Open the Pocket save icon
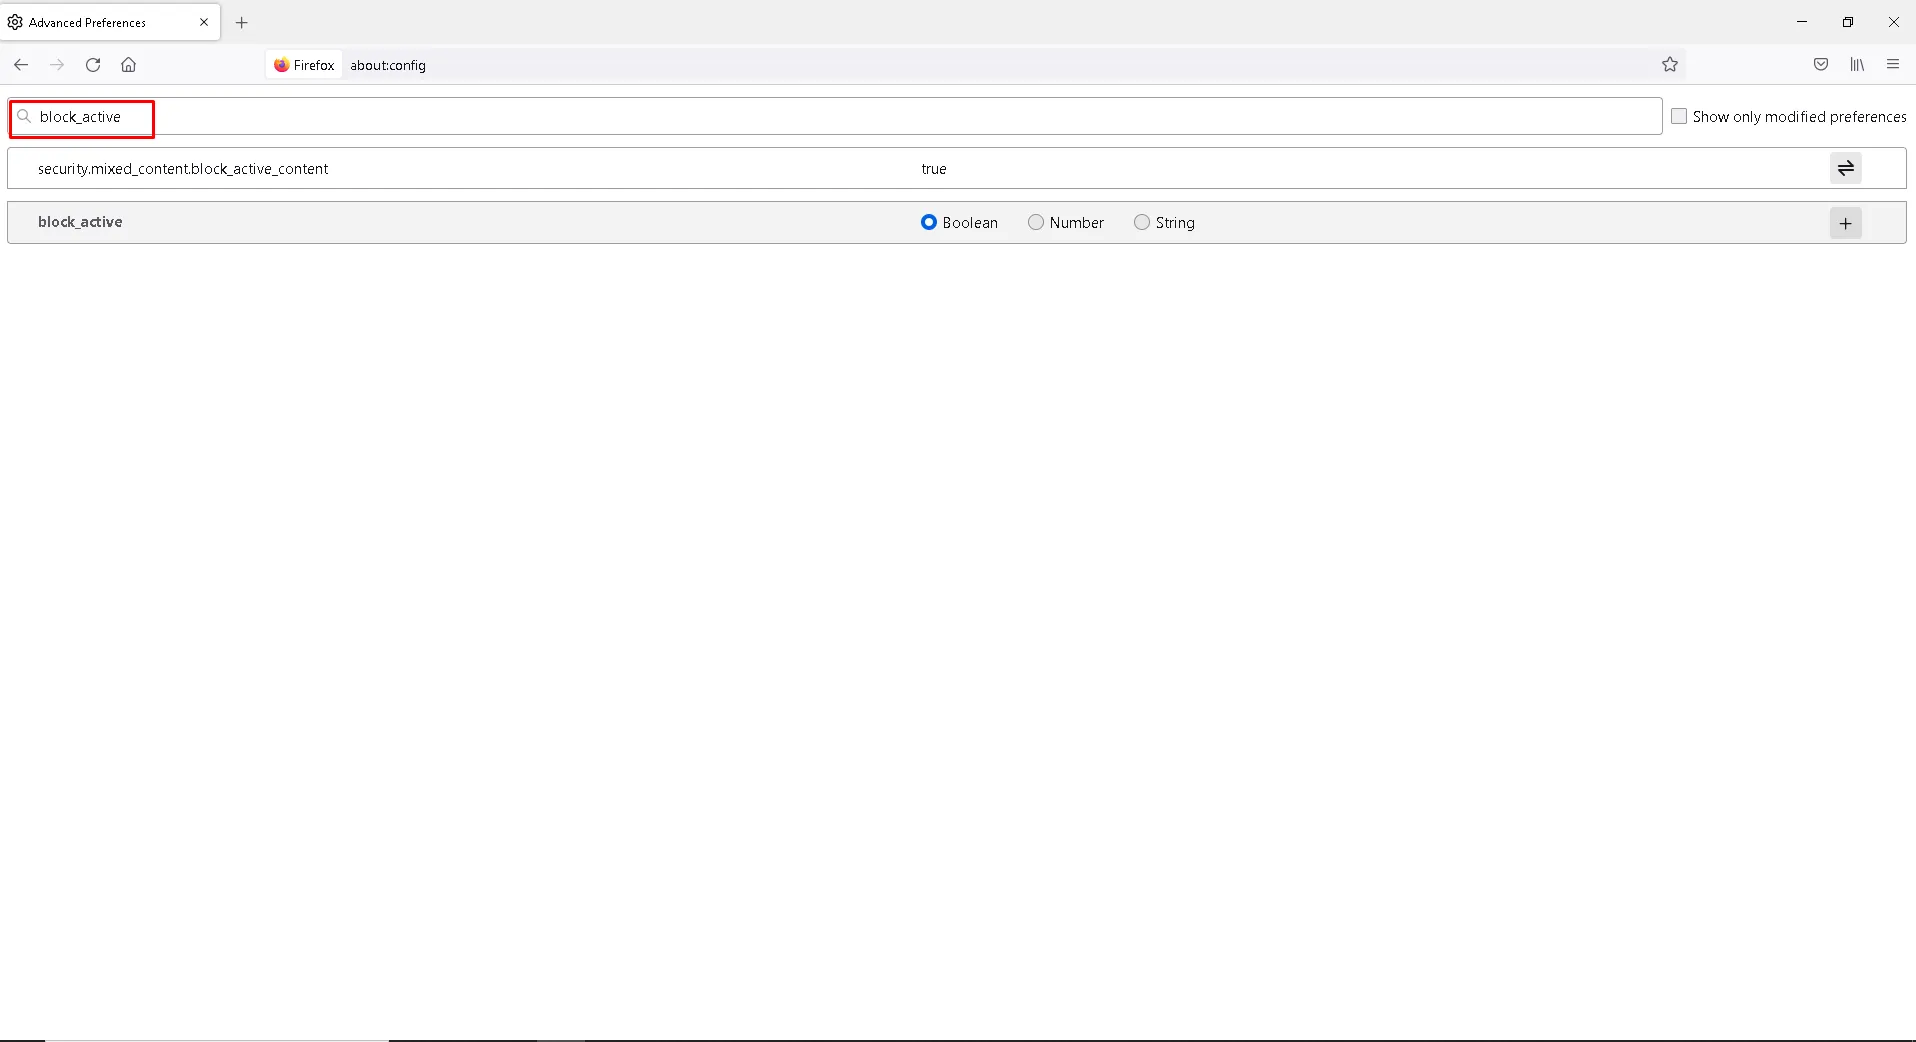 coord(1821,65)
